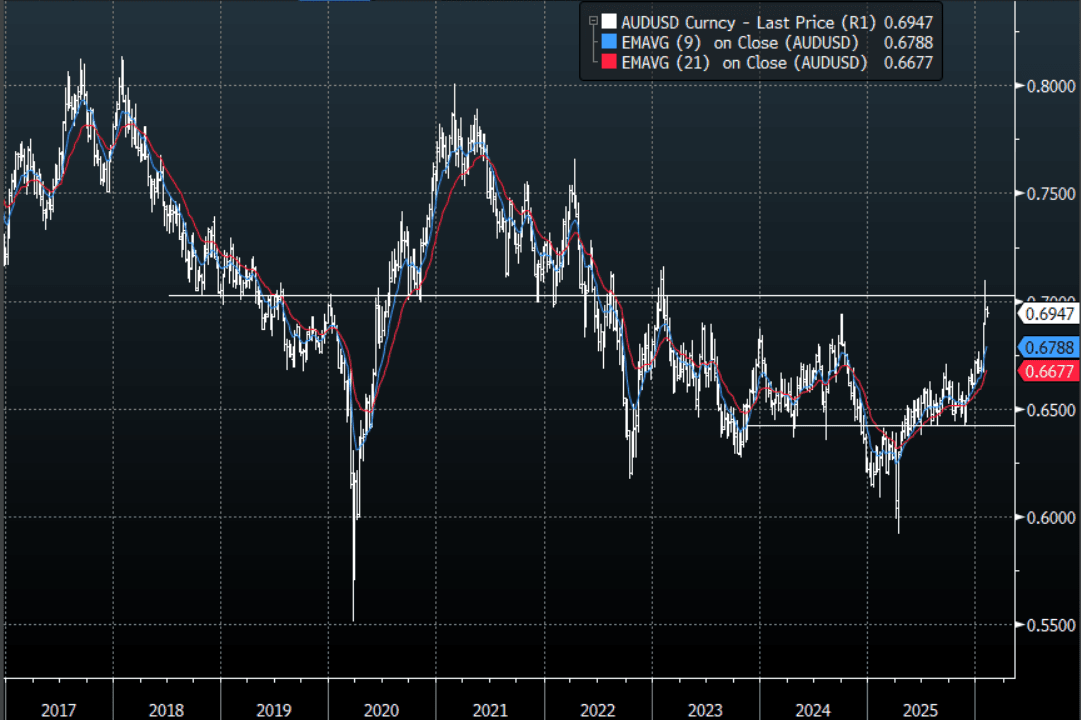Click the blue EMAVG (9) color swatch

[608, 43]
